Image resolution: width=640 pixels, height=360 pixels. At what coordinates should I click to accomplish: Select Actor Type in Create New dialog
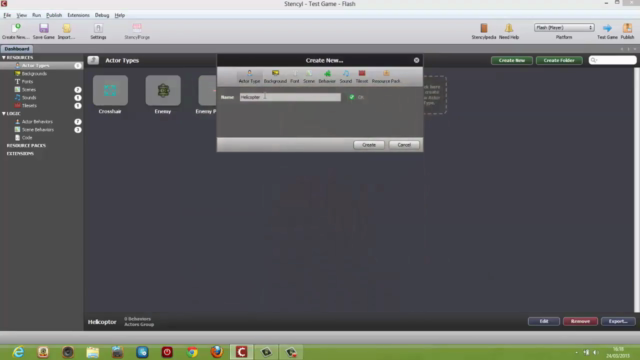[x=249, y=76]
